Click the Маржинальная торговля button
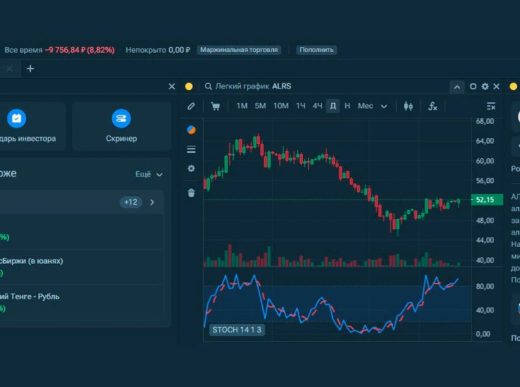This screenshot has width=520, height=387. coord(239,50)
